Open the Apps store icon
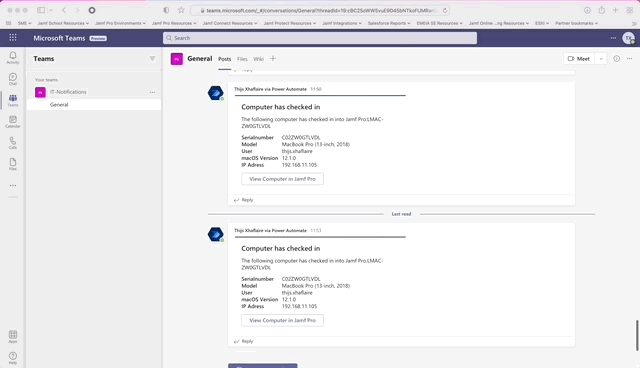This screenshot has height=368, width=640. click(x=13, y=336)
